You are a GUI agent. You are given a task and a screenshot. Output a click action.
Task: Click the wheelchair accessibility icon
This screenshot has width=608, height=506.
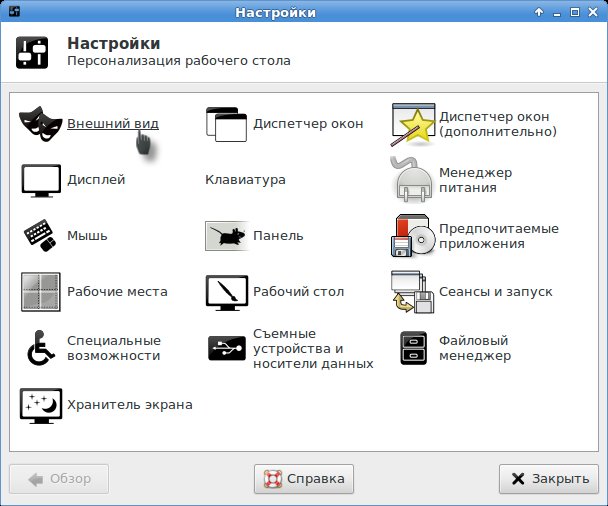[x=41, y=348]
